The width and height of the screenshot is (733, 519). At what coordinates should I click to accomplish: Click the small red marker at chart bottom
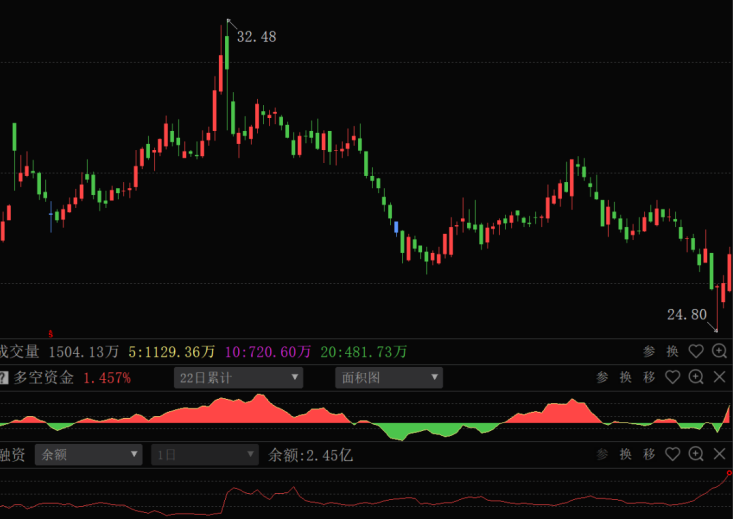[x=50, y=334]
